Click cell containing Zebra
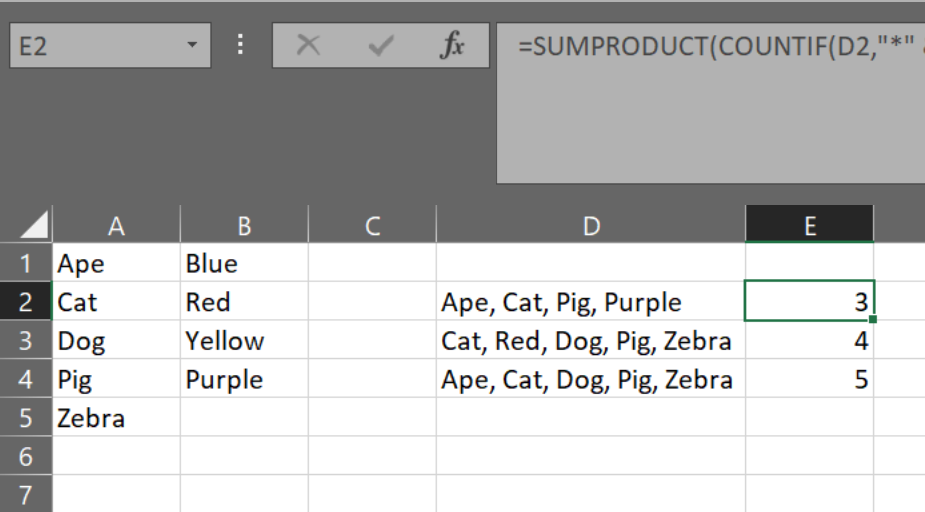This screenshot has width=925, height=512. (116, 418)
